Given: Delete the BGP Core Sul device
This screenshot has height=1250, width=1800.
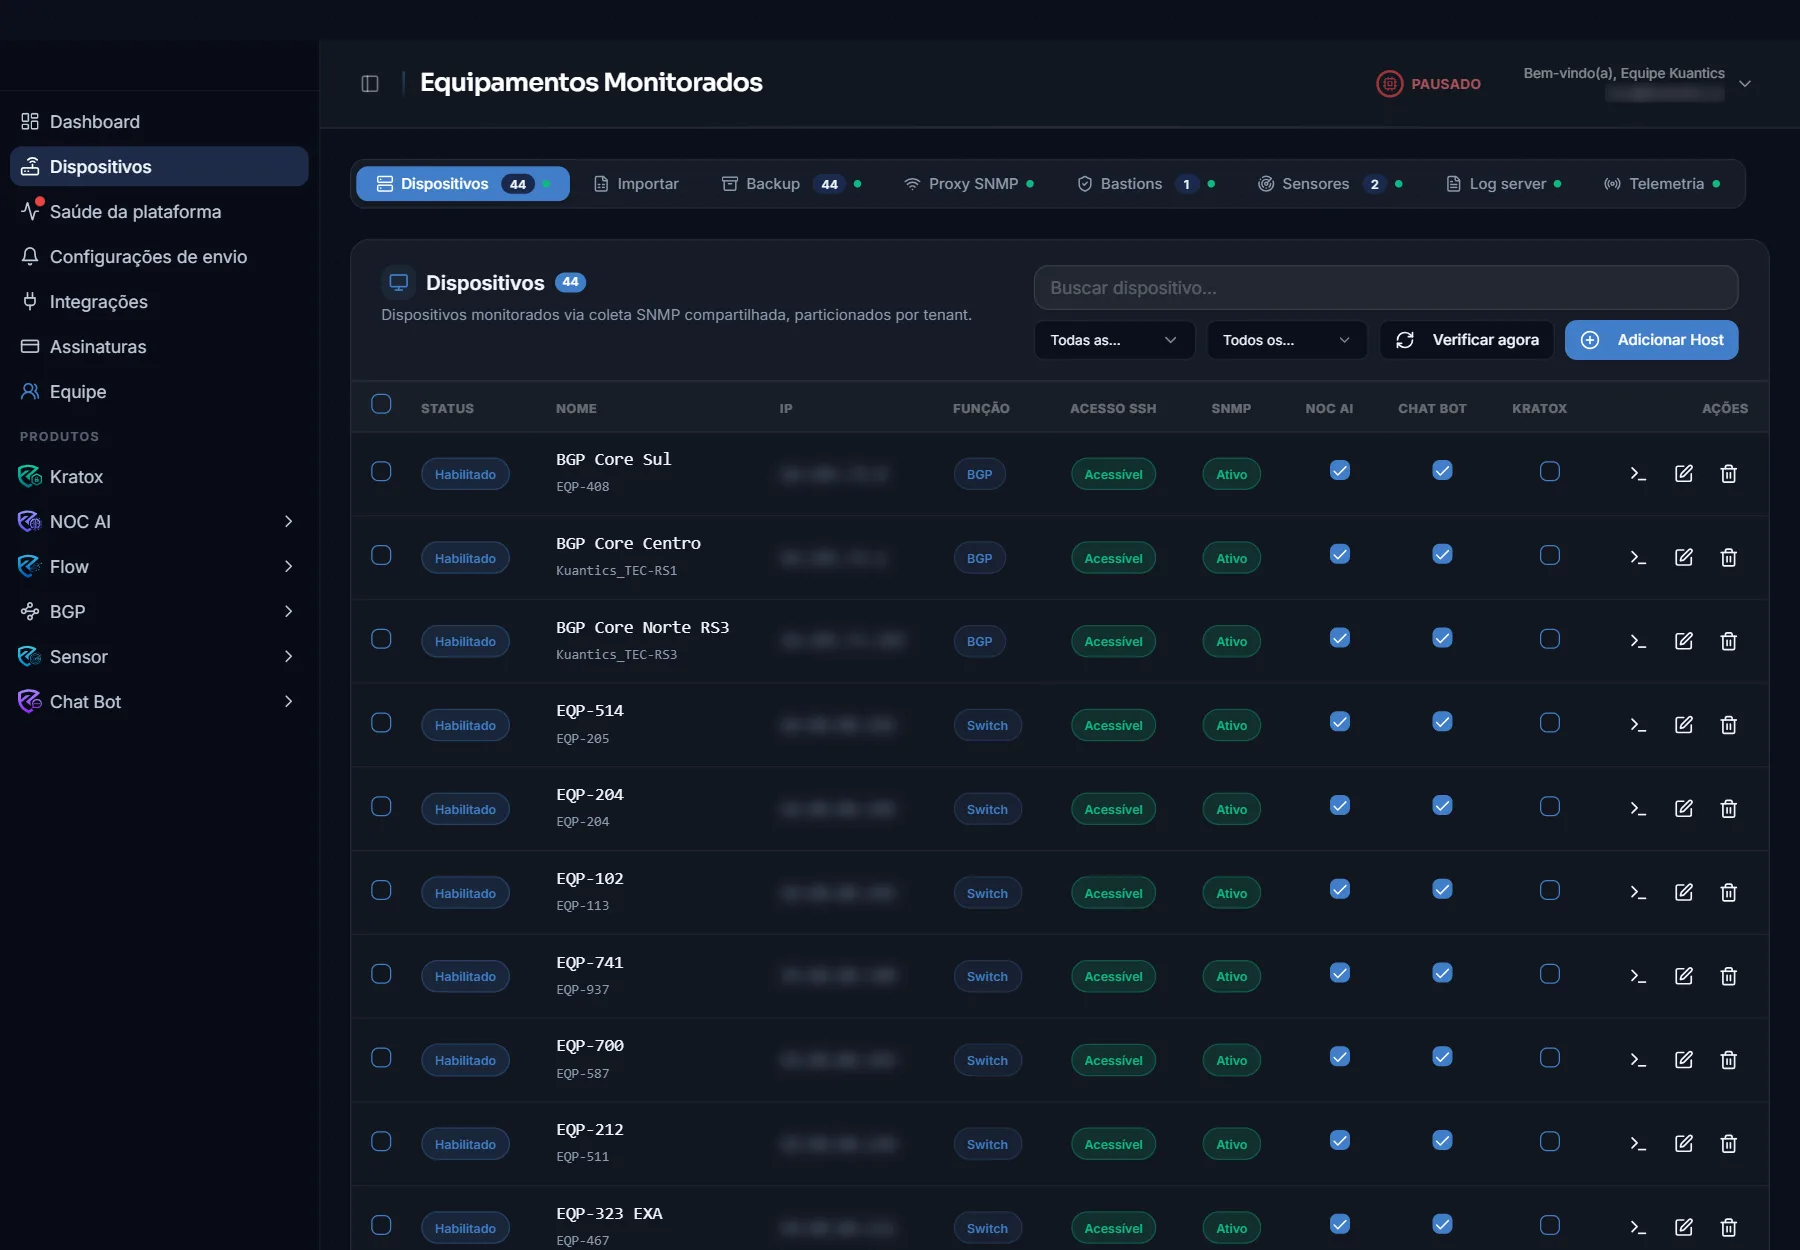Looking at the screenshot, I should click(1728, 474).
